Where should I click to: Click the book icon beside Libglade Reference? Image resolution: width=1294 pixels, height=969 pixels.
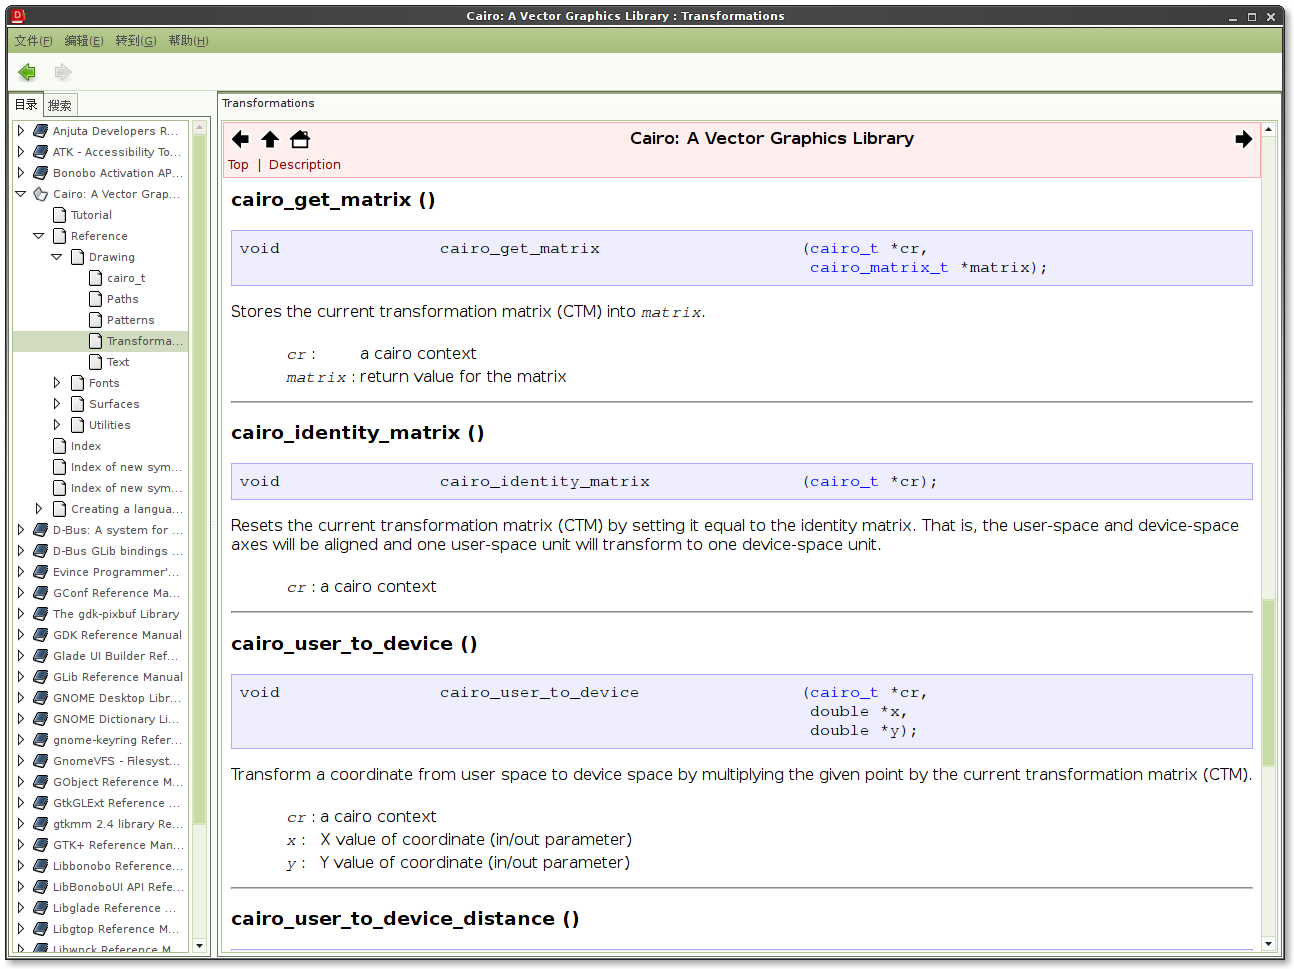coord(40,908)
